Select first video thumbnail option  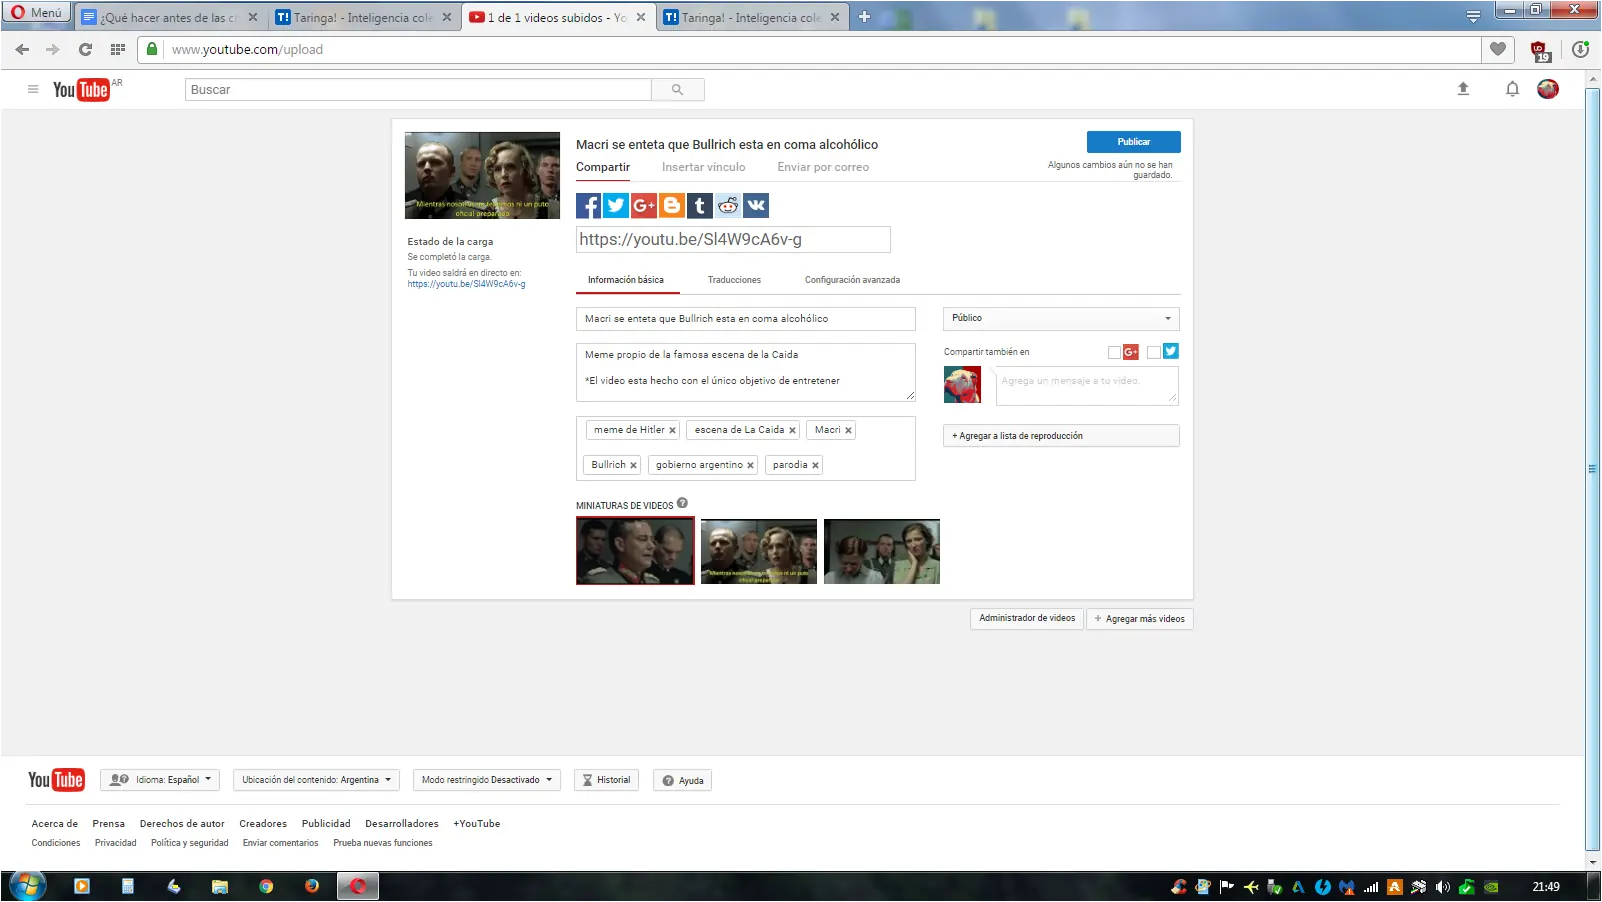(x=635, y=551)
